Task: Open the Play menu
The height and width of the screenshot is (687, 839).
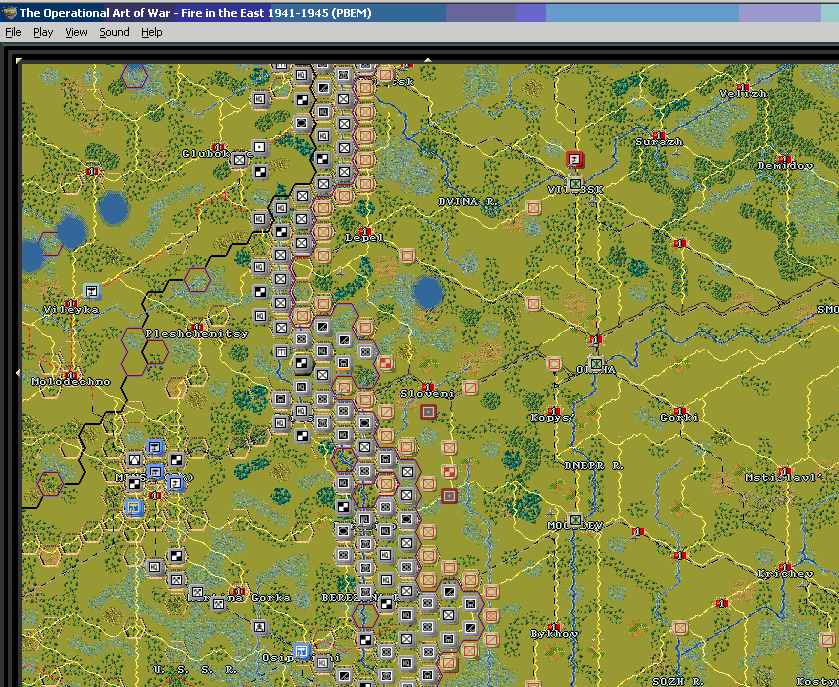Action: coord(43,32)
